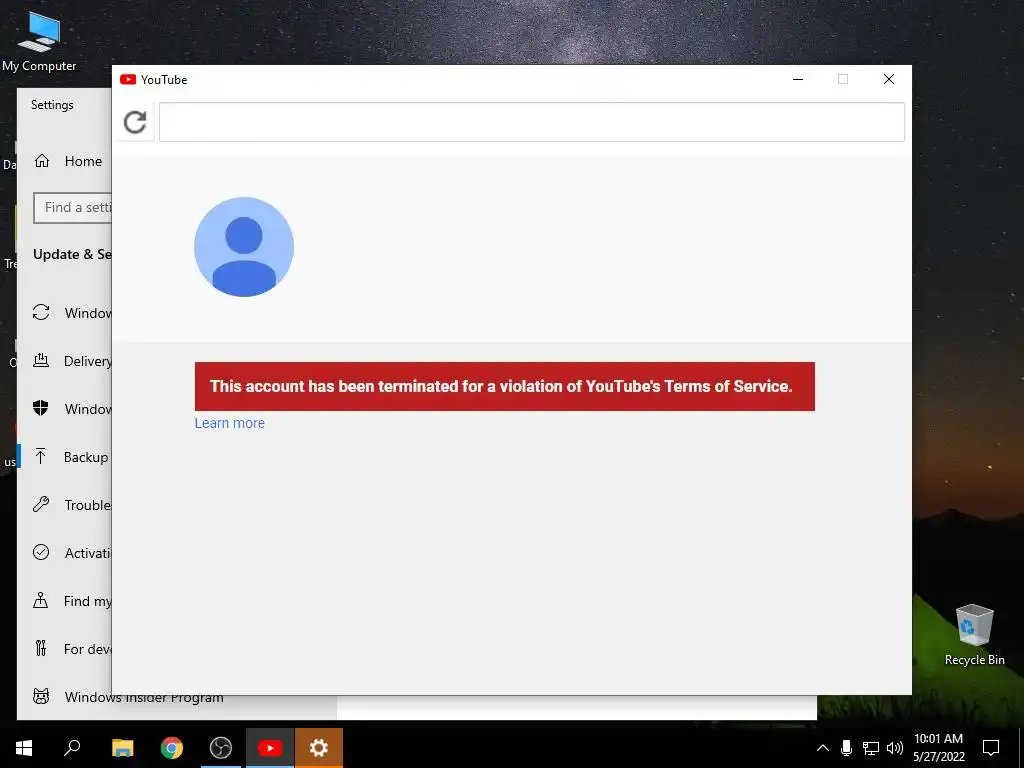Reload the YouTube page with refresh icon
The height and width of the screenshot is (768, 1024).
coord(135,122)
